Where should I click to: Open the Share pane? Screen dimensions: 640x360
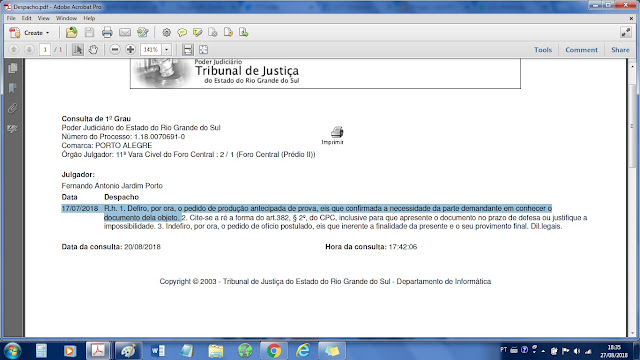pos(620,50)
